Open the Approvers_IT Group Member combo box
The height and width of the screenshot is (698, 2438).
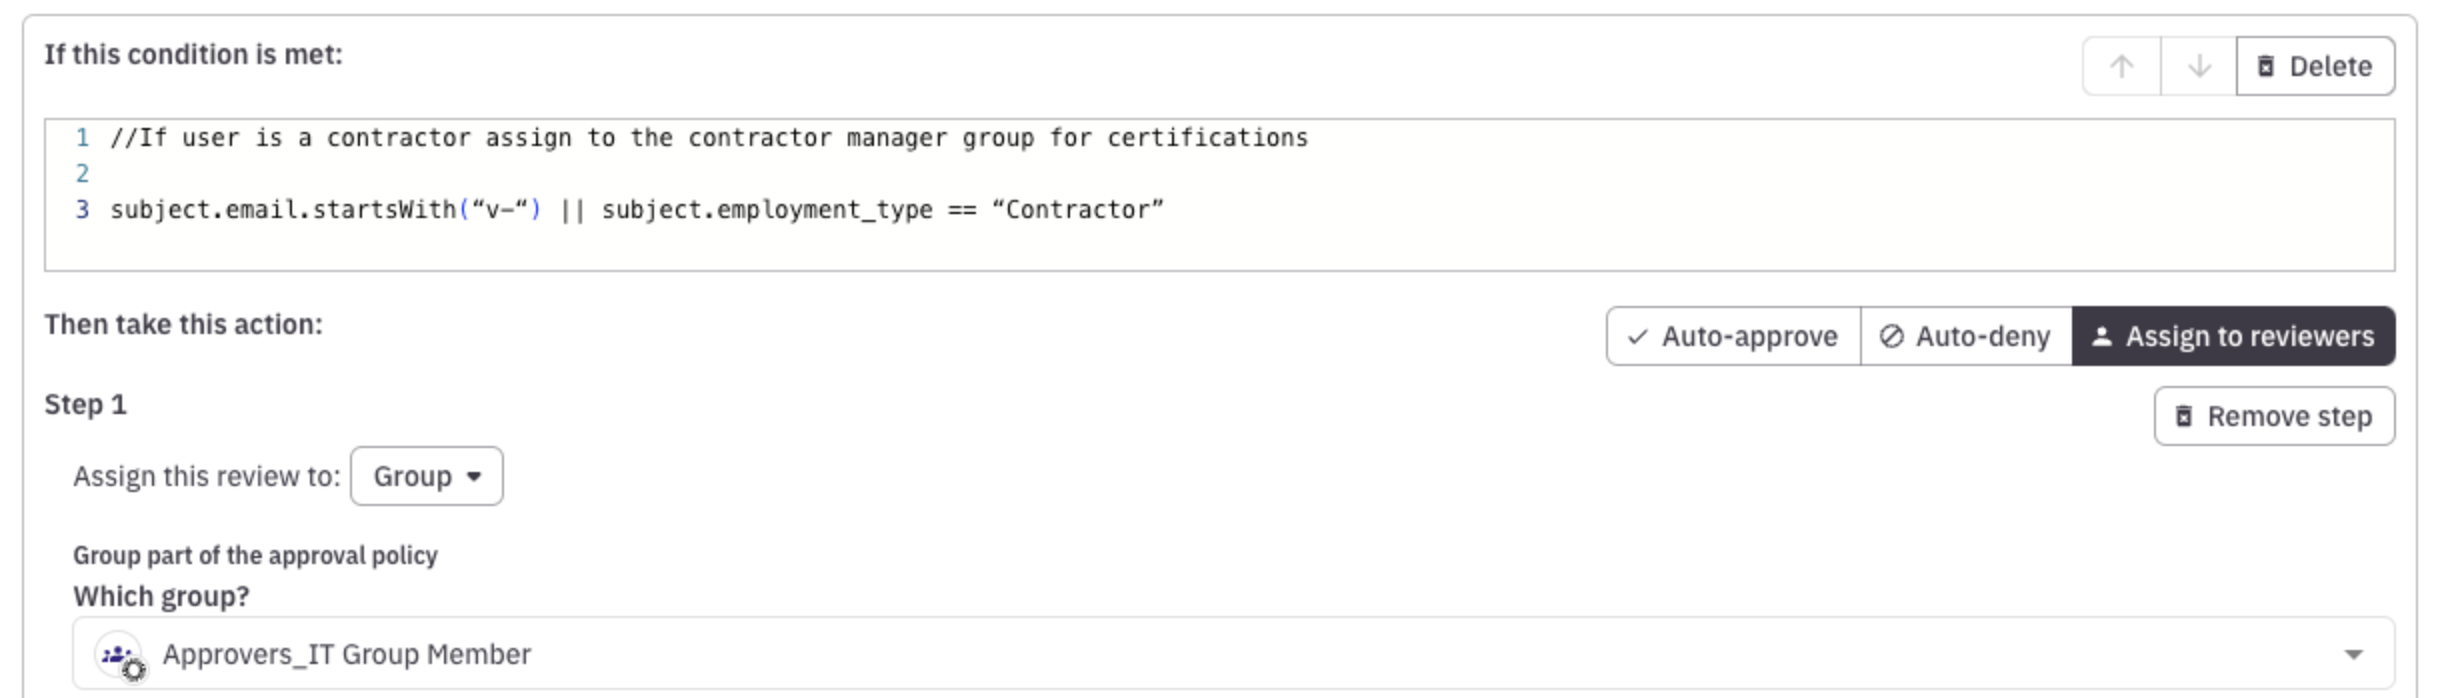[x=1200, y=654]
